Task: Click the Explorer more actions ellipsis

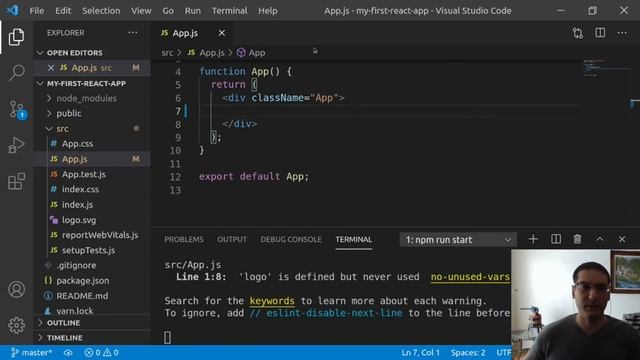Action: click(133, 33)
